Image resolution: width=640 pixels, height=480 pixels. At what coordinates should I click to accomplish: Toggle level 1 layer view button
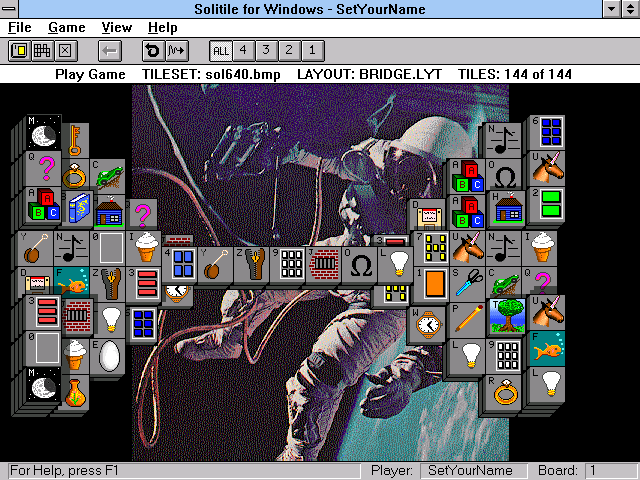[313, 51]
